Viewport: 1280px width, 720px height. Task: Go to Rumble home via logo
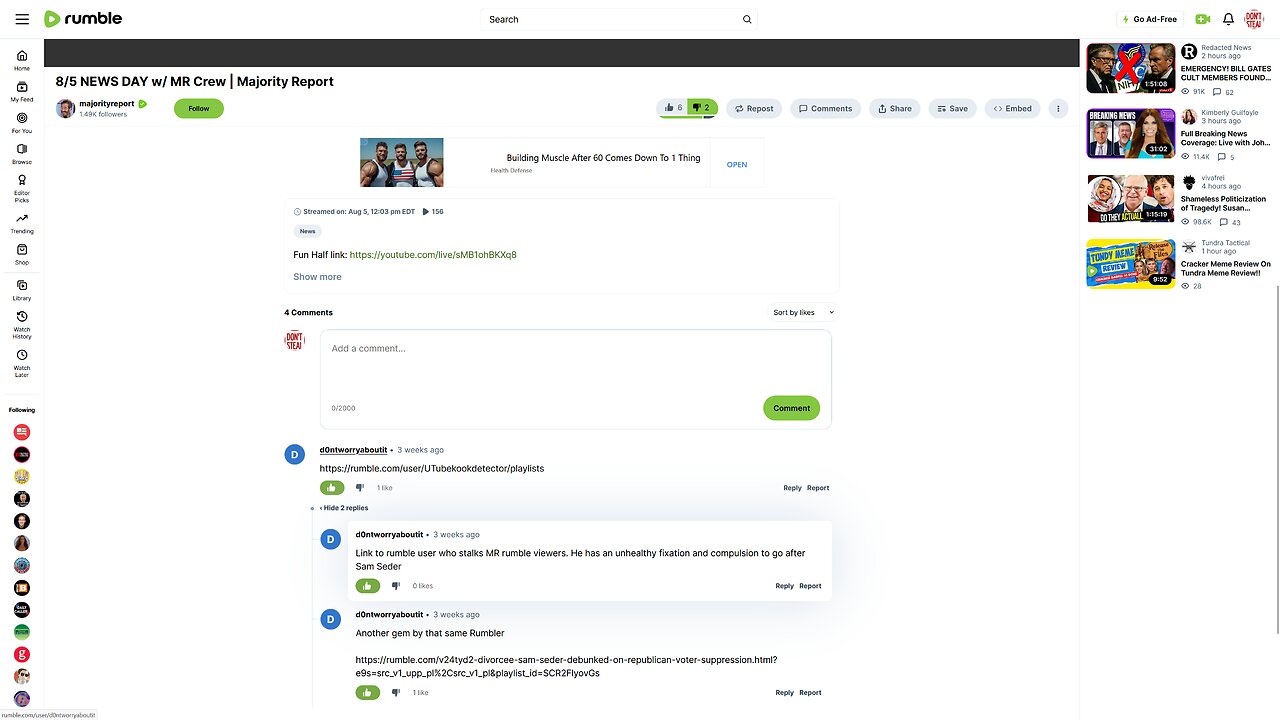tap(83, 19)
